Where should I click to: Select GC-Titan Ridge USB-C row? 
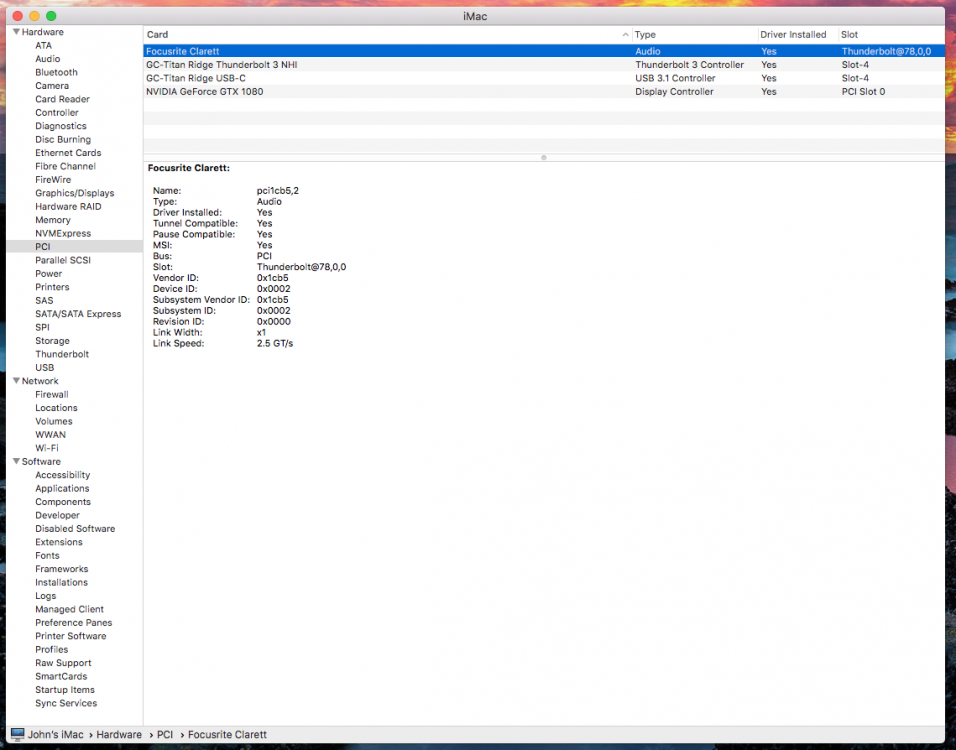click(544, 78)
